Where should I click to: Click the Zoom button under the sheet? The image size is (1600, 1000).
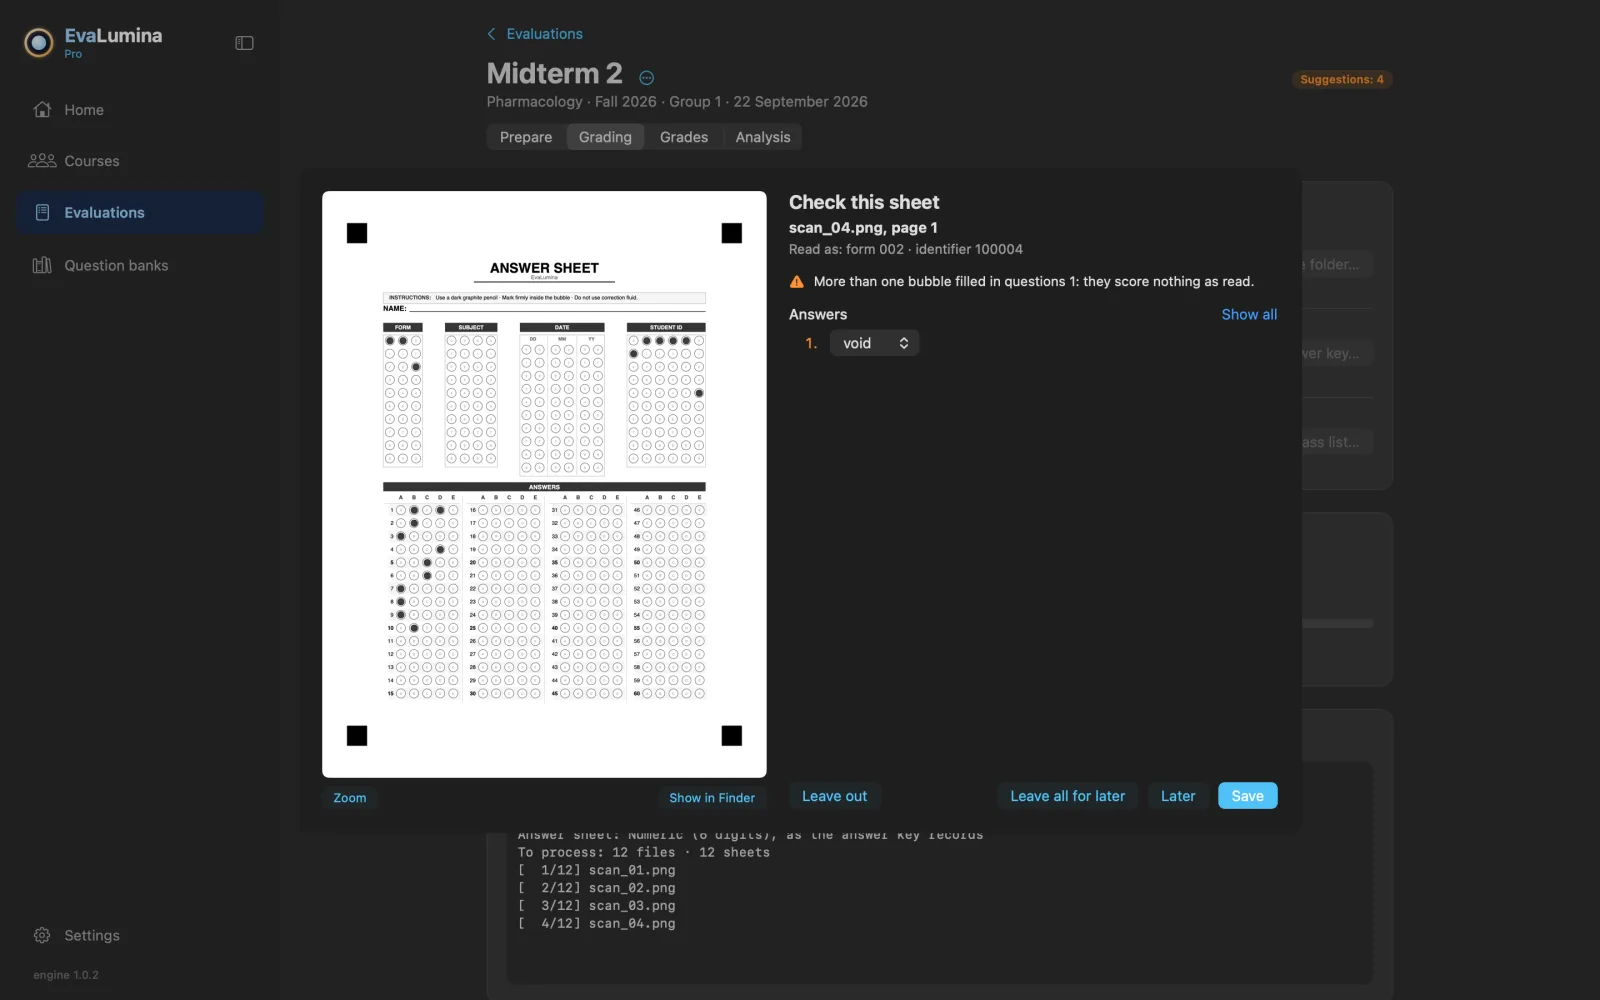pyautogui.click(x=350, y=797)
